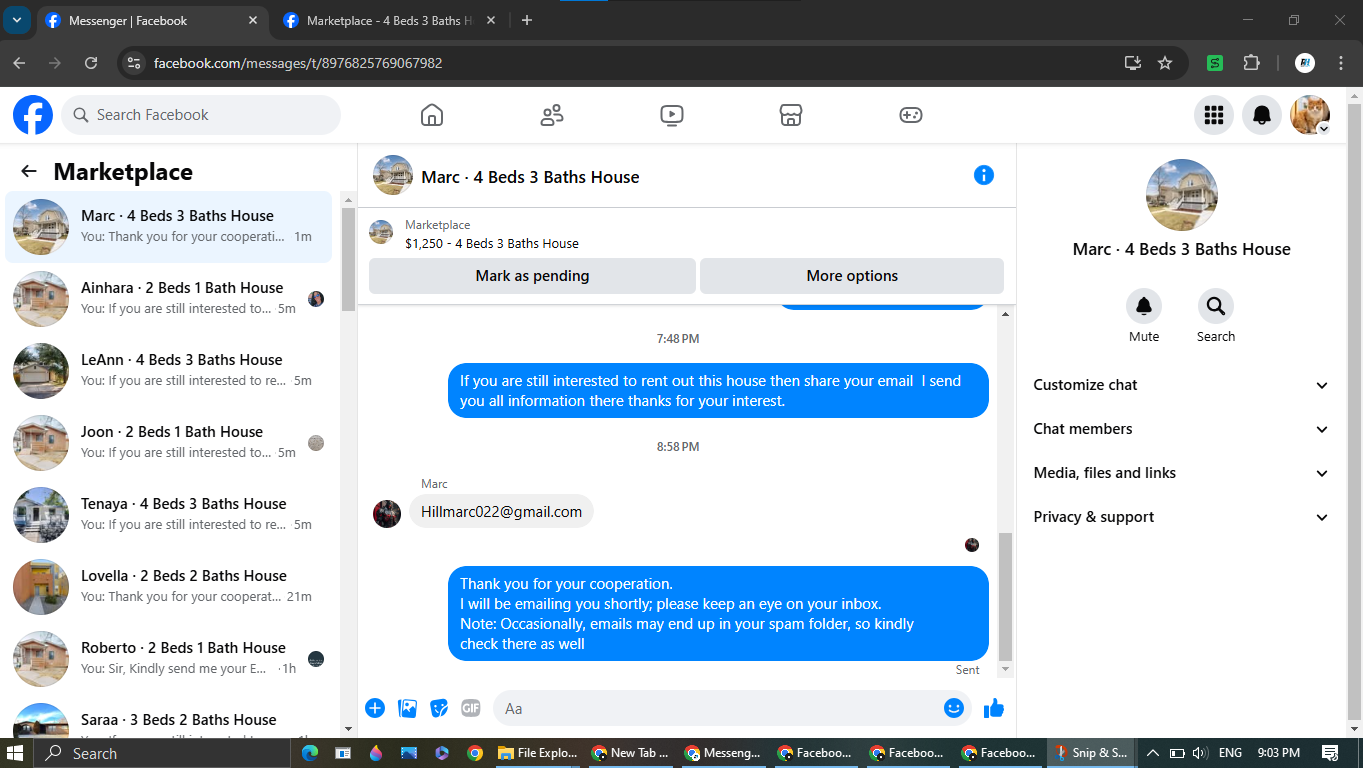View site information icon in the address bar

pyautogui.click(x=133, y=63)
